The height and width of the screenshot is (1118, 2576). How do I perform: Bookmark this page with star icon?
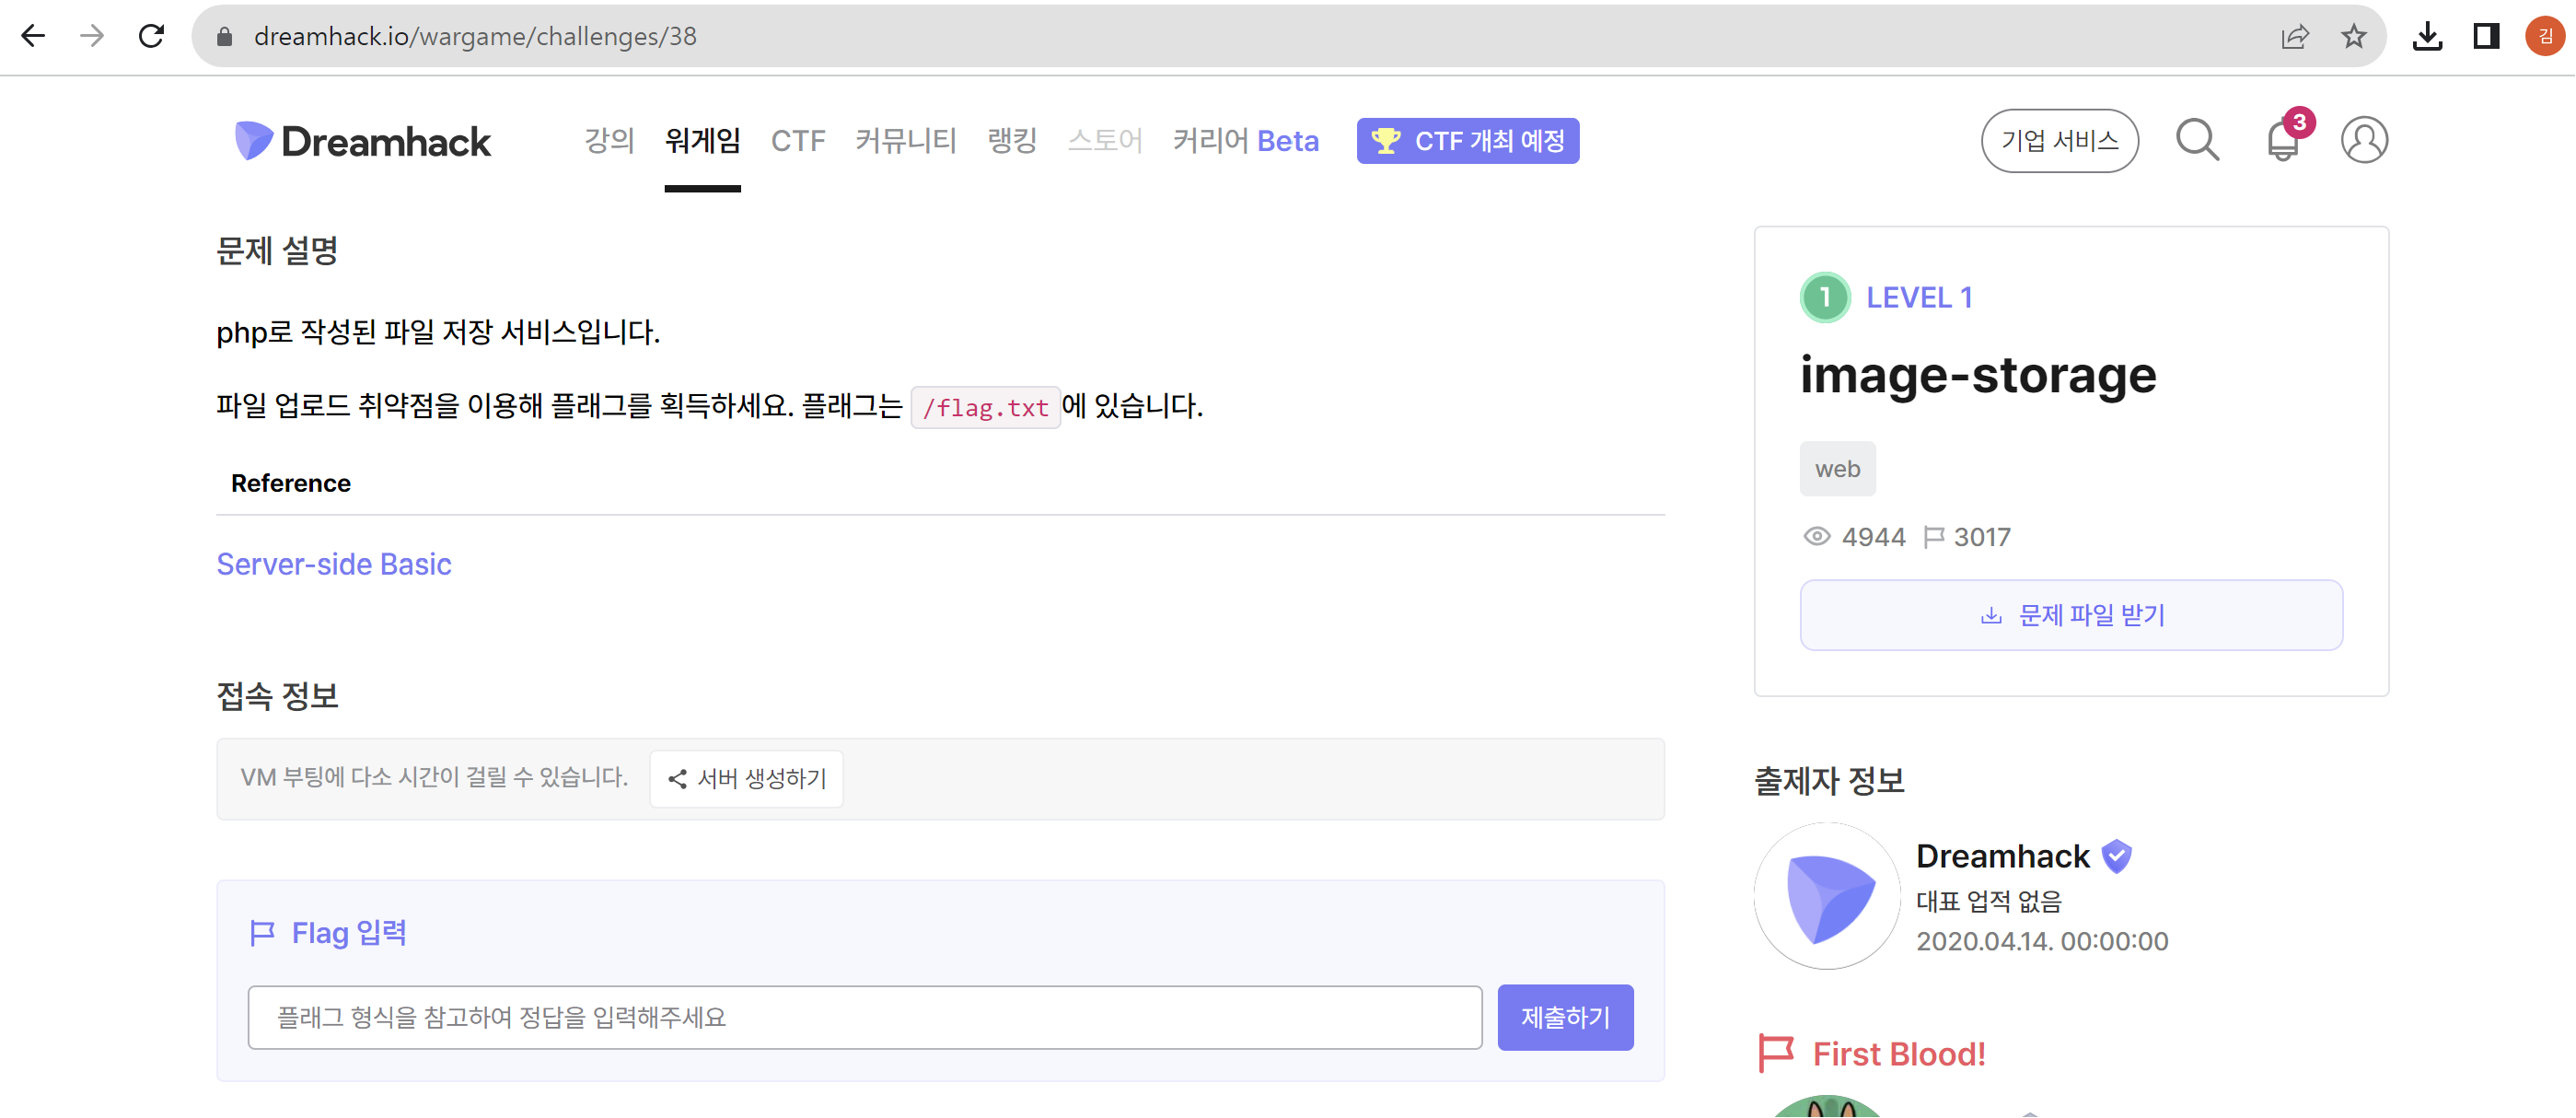click(x=2353, y=36)
